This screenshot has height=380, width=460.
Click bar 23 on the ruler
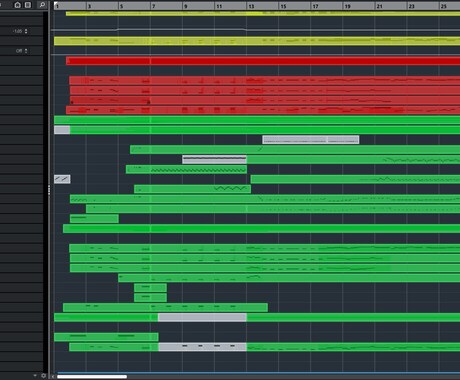[x=411, y=6]
